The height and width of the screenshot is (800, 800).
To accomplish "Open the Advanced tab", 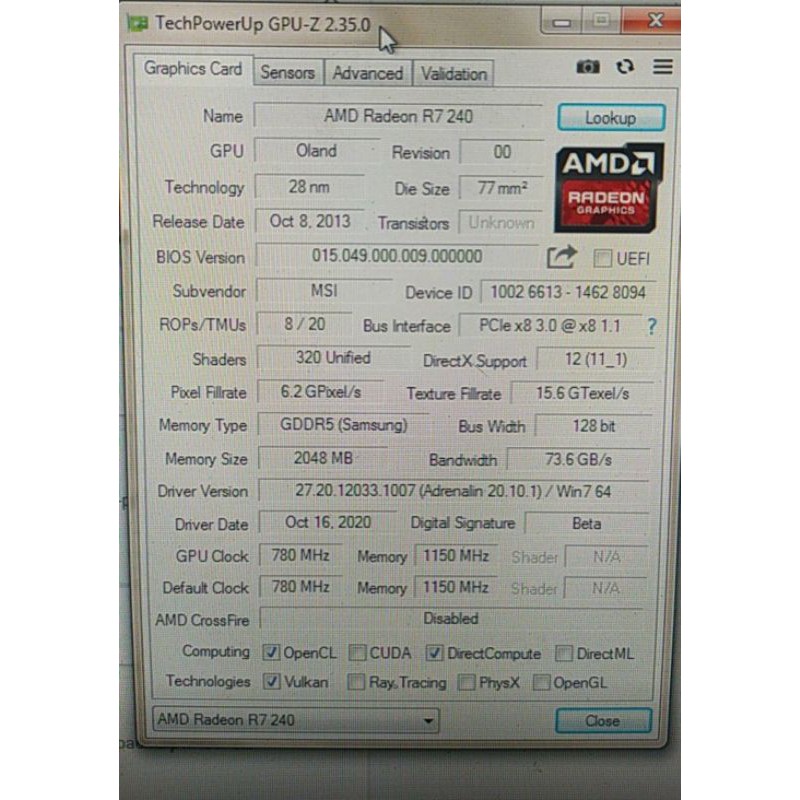I will tap(367, 73).
